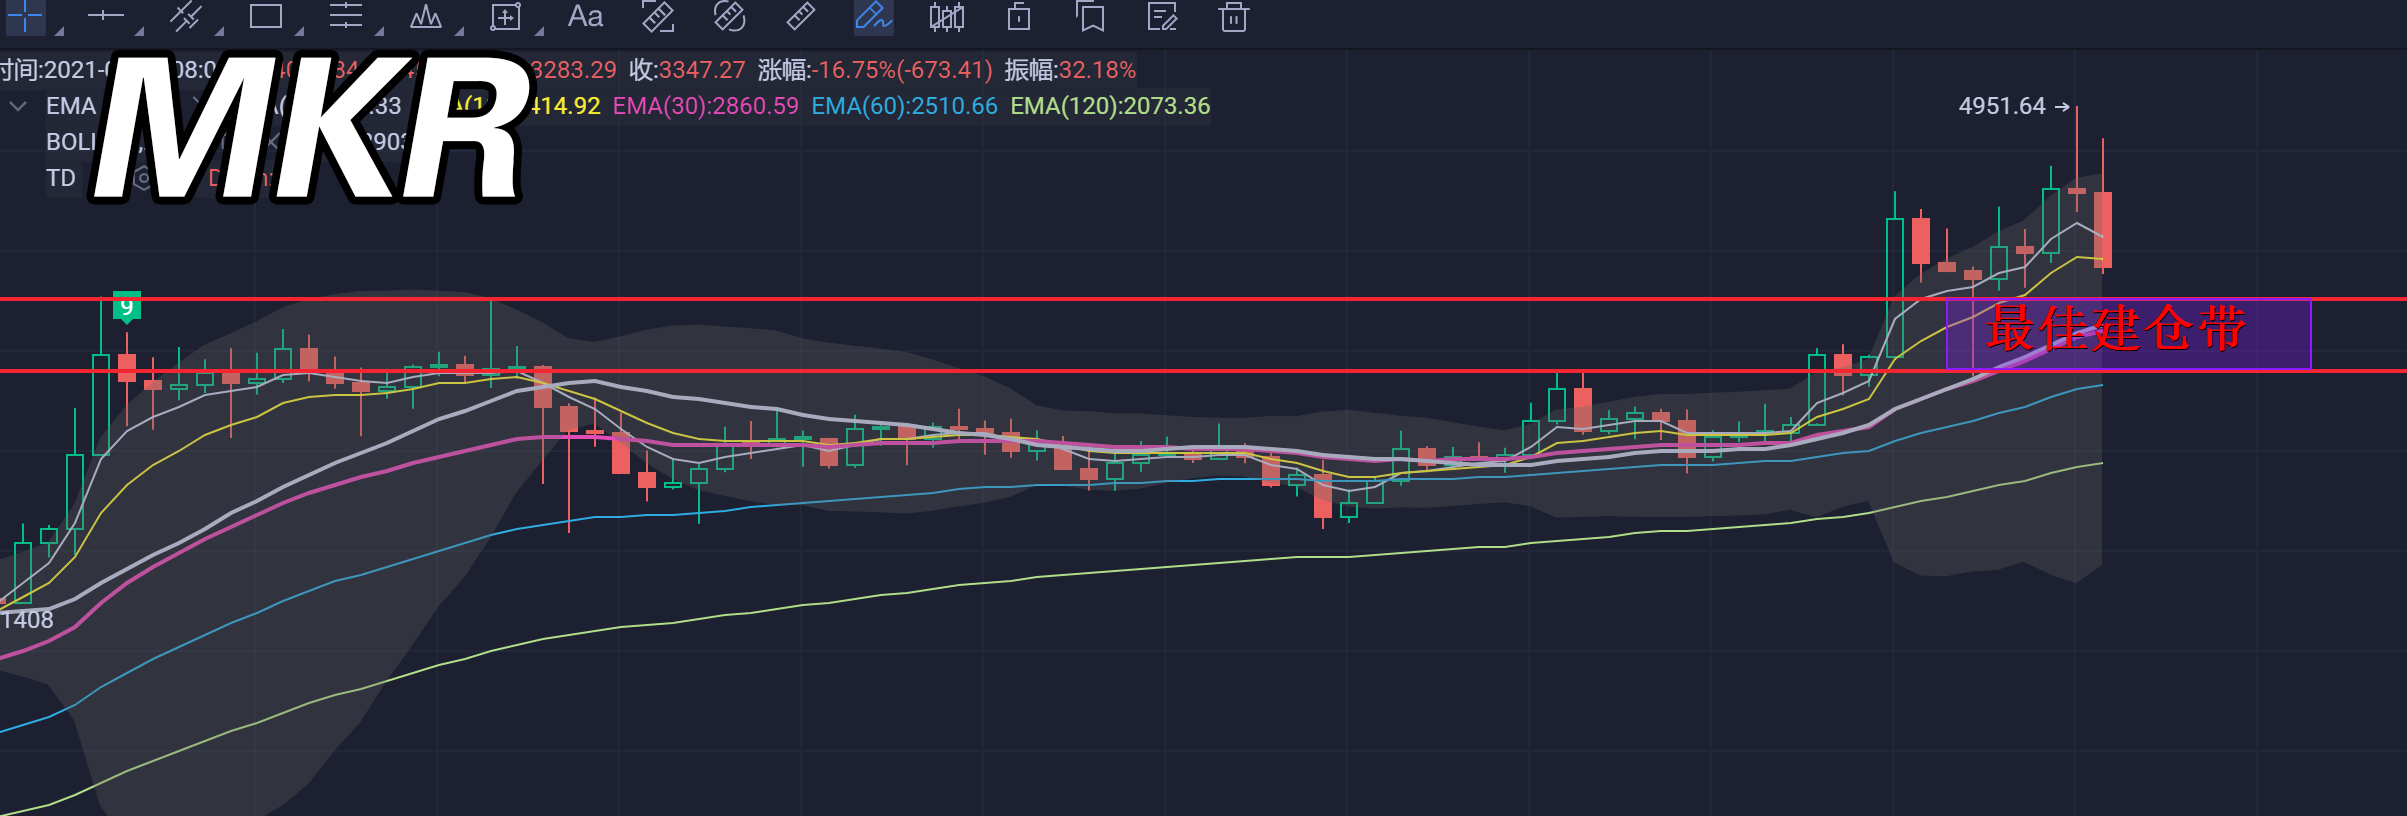Open the channel tool variants arrow
2407x816 pixels.
click(x=219, y=31)
